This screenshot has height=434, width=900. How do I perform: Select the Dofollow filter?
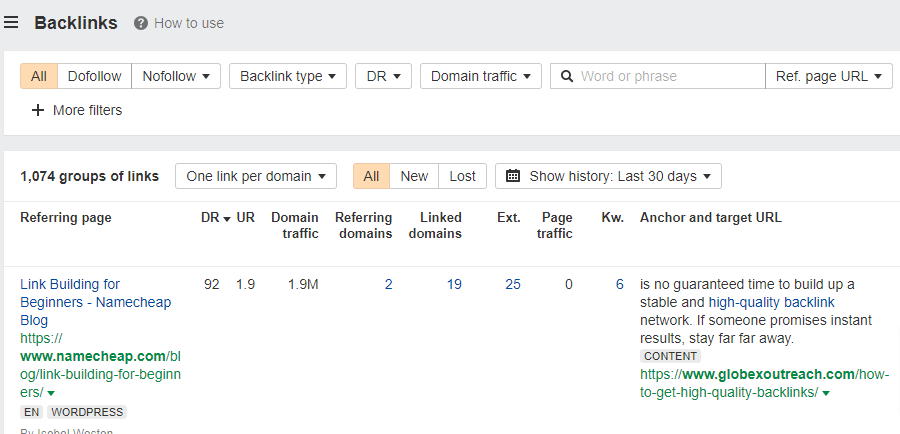[x=95, y=76]
